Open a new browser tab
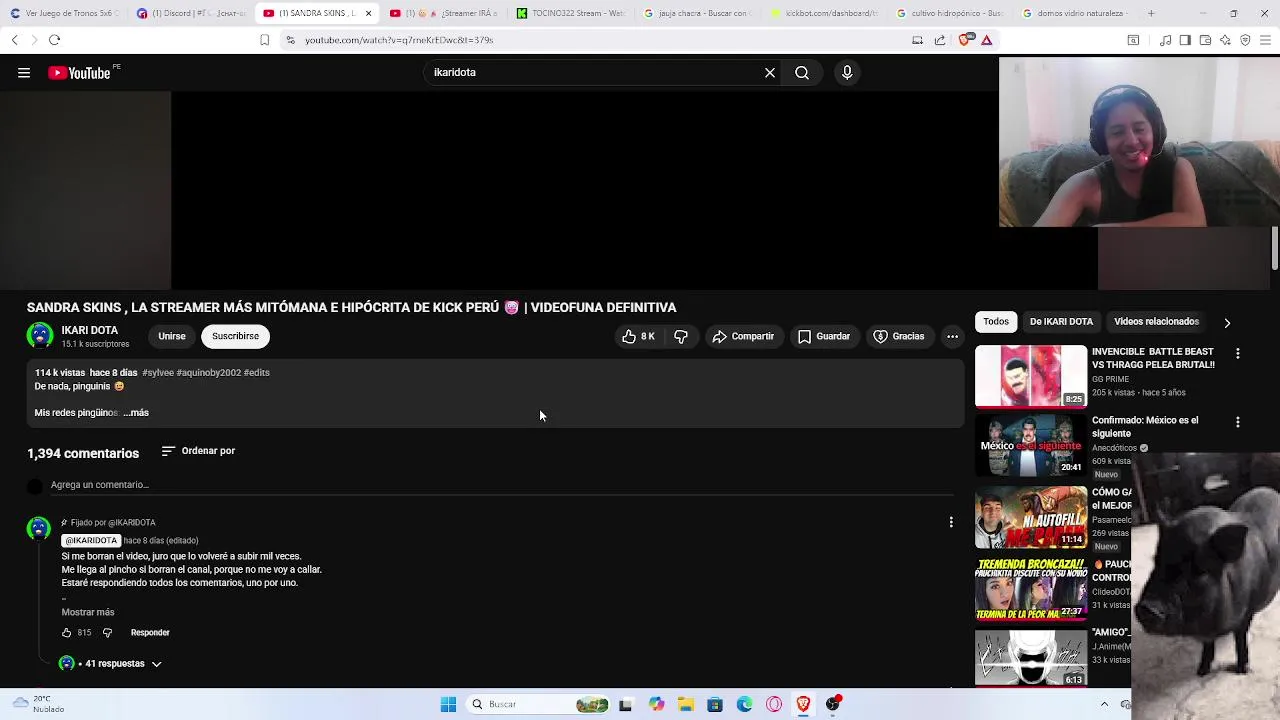Image resolution: width=1280 pixels, height=720 pixels. 1151,13
